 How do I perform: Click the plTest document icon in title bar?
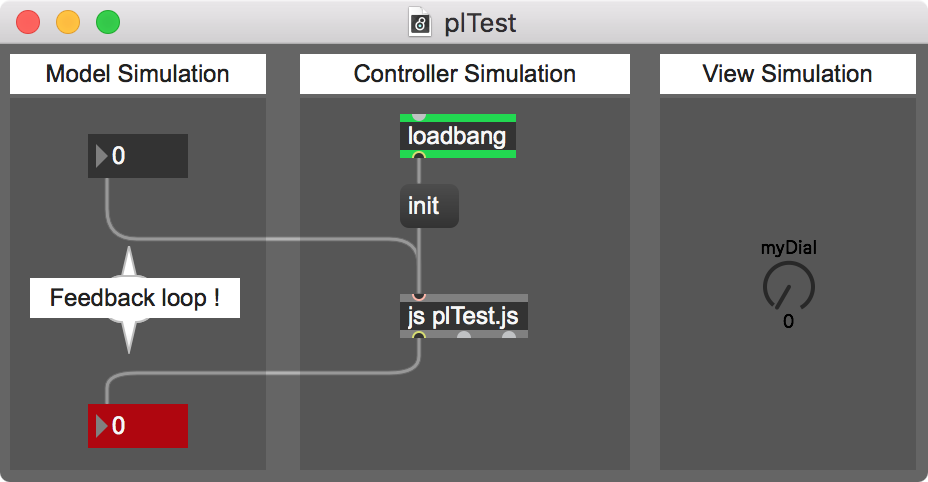pyautogui.click(x=420, y=23)
